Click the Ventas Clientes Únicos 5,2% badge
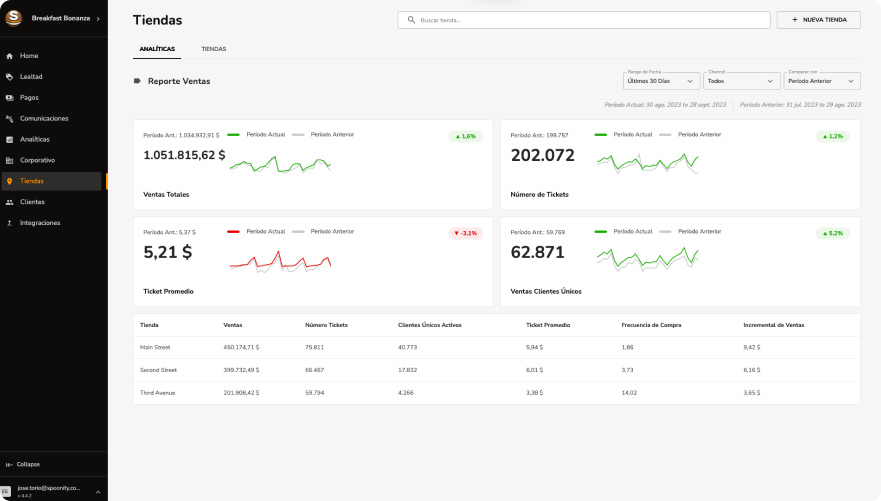 click(x=833, y=233)
